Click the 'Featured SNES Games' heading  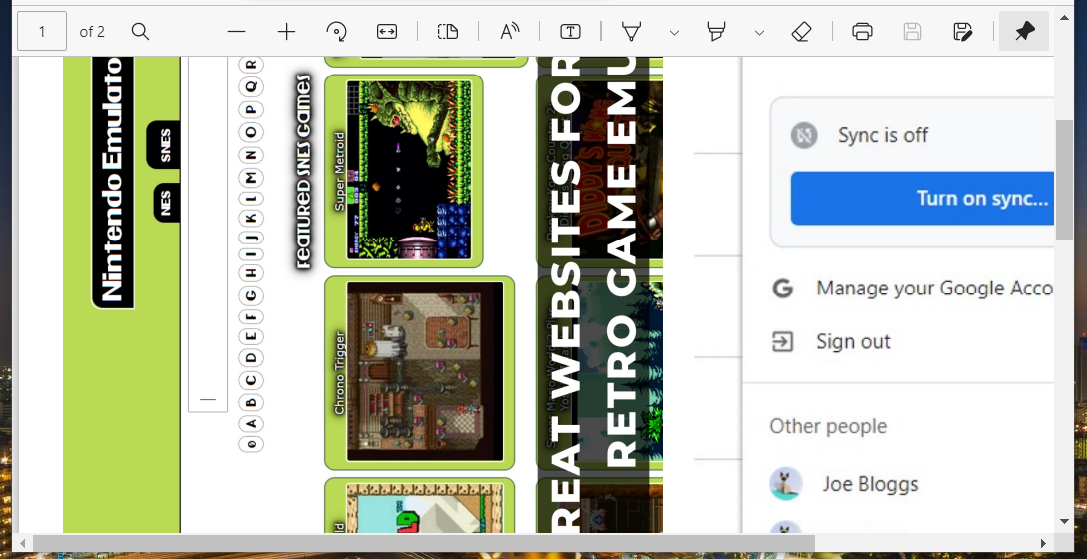303,171
